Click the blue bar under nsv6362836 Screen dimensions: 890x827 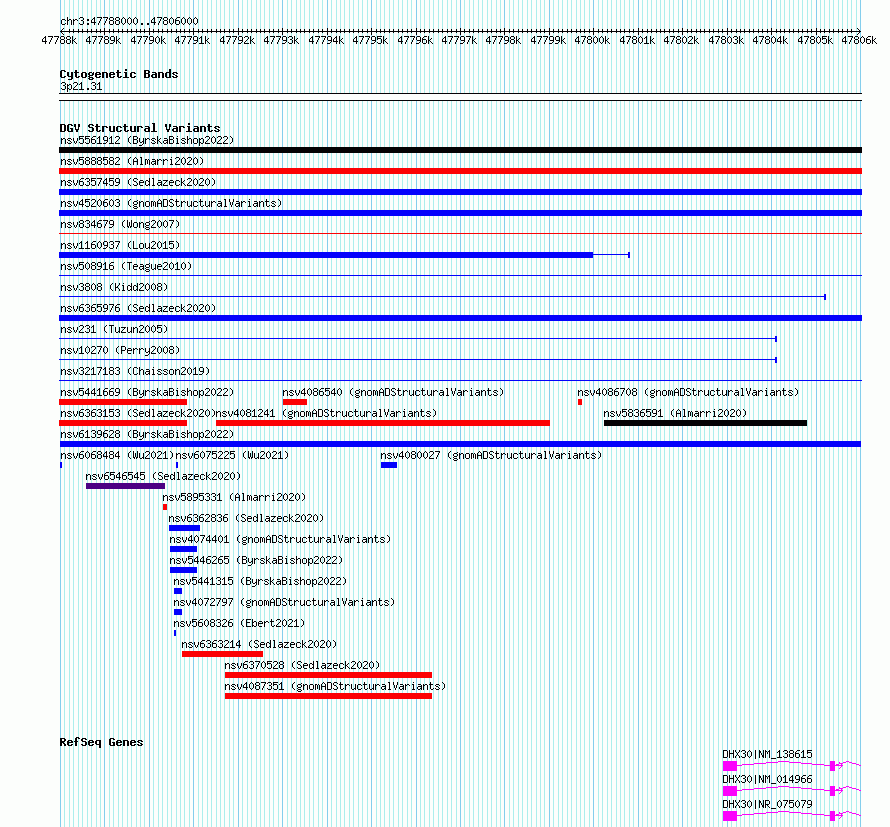click(184, 528)
